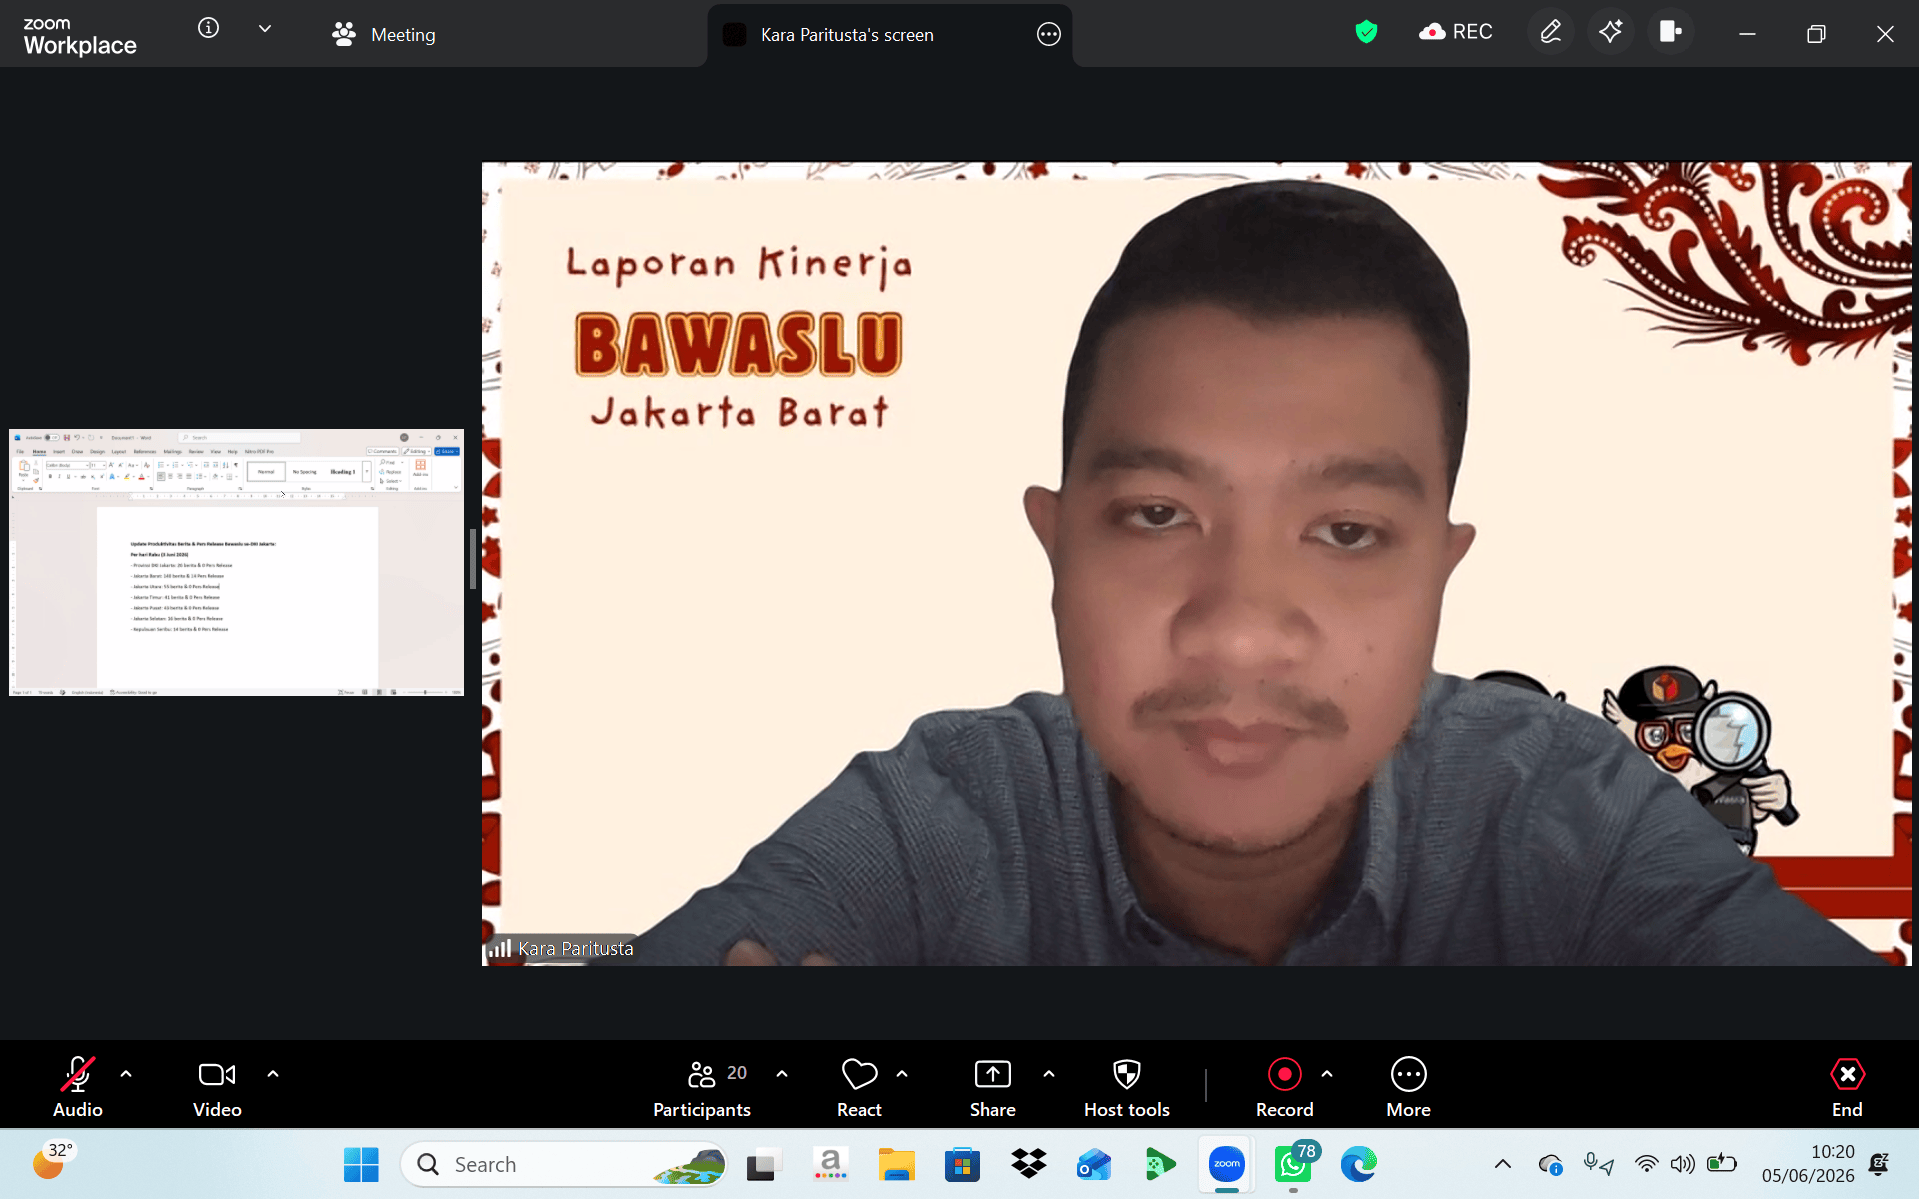The image size is (1919, 1199).
Task: Click the taskbar Search box
Action: [563, 1165]
